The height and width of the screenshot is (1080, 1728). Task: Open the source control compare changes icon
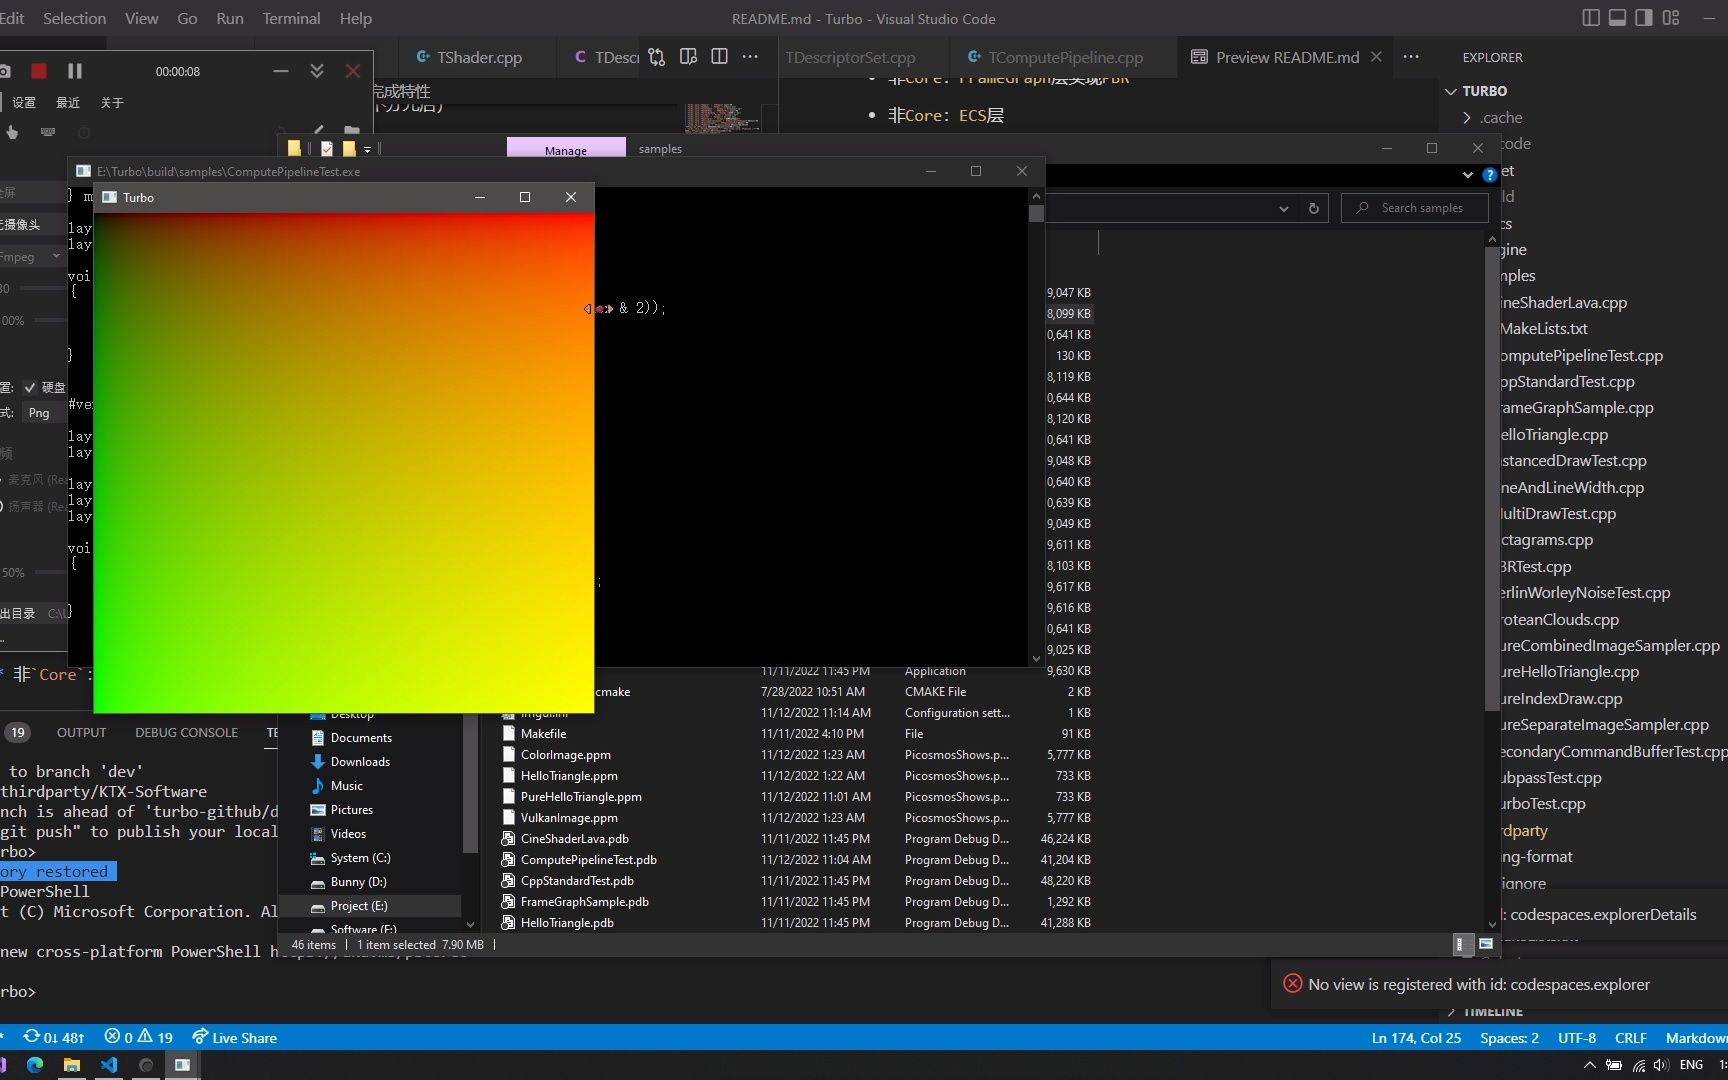(x=656, y=57)
